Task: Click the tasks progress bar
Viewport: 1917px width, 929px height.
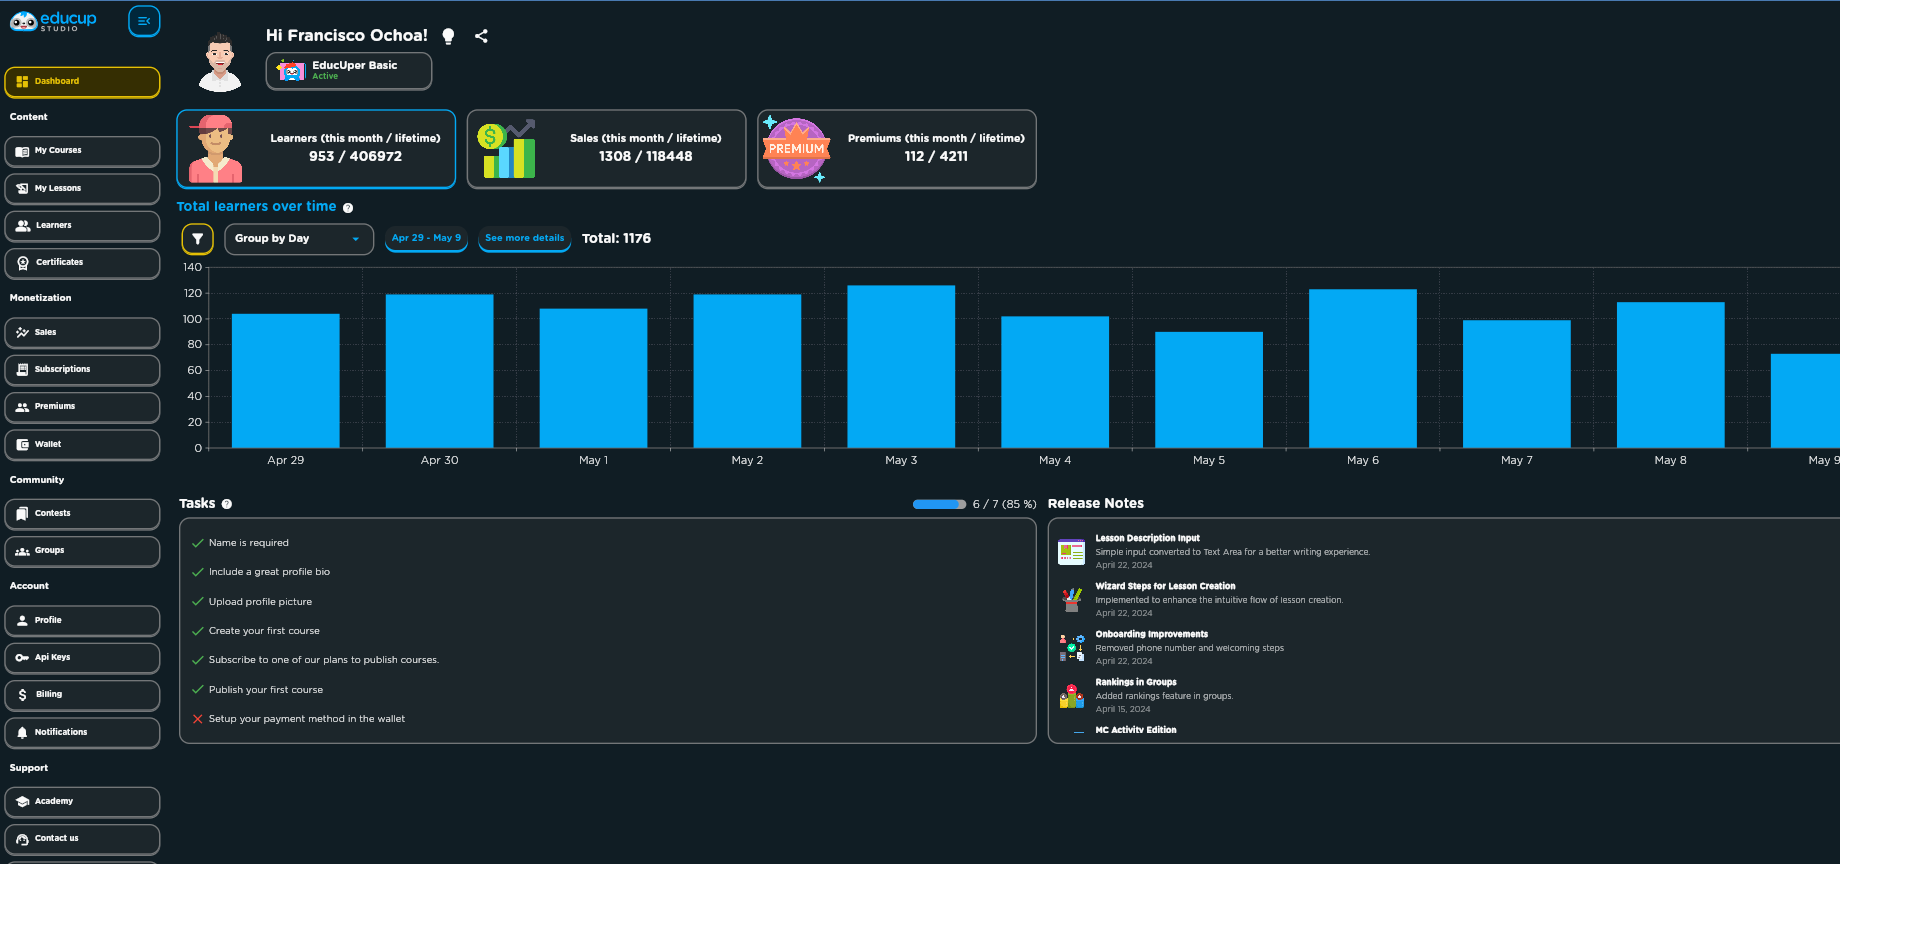Action: pyautogui.click(x=939, y=504)
